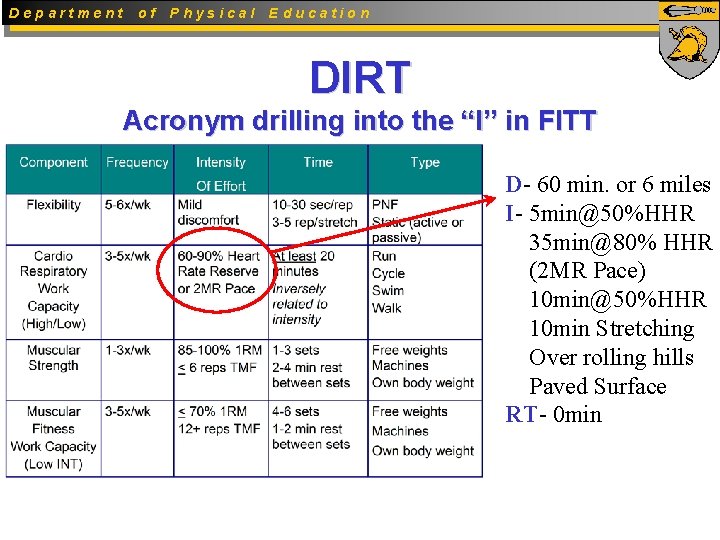Click the RT- 0min line
This screenshot has height=540, width=720.
553,414
